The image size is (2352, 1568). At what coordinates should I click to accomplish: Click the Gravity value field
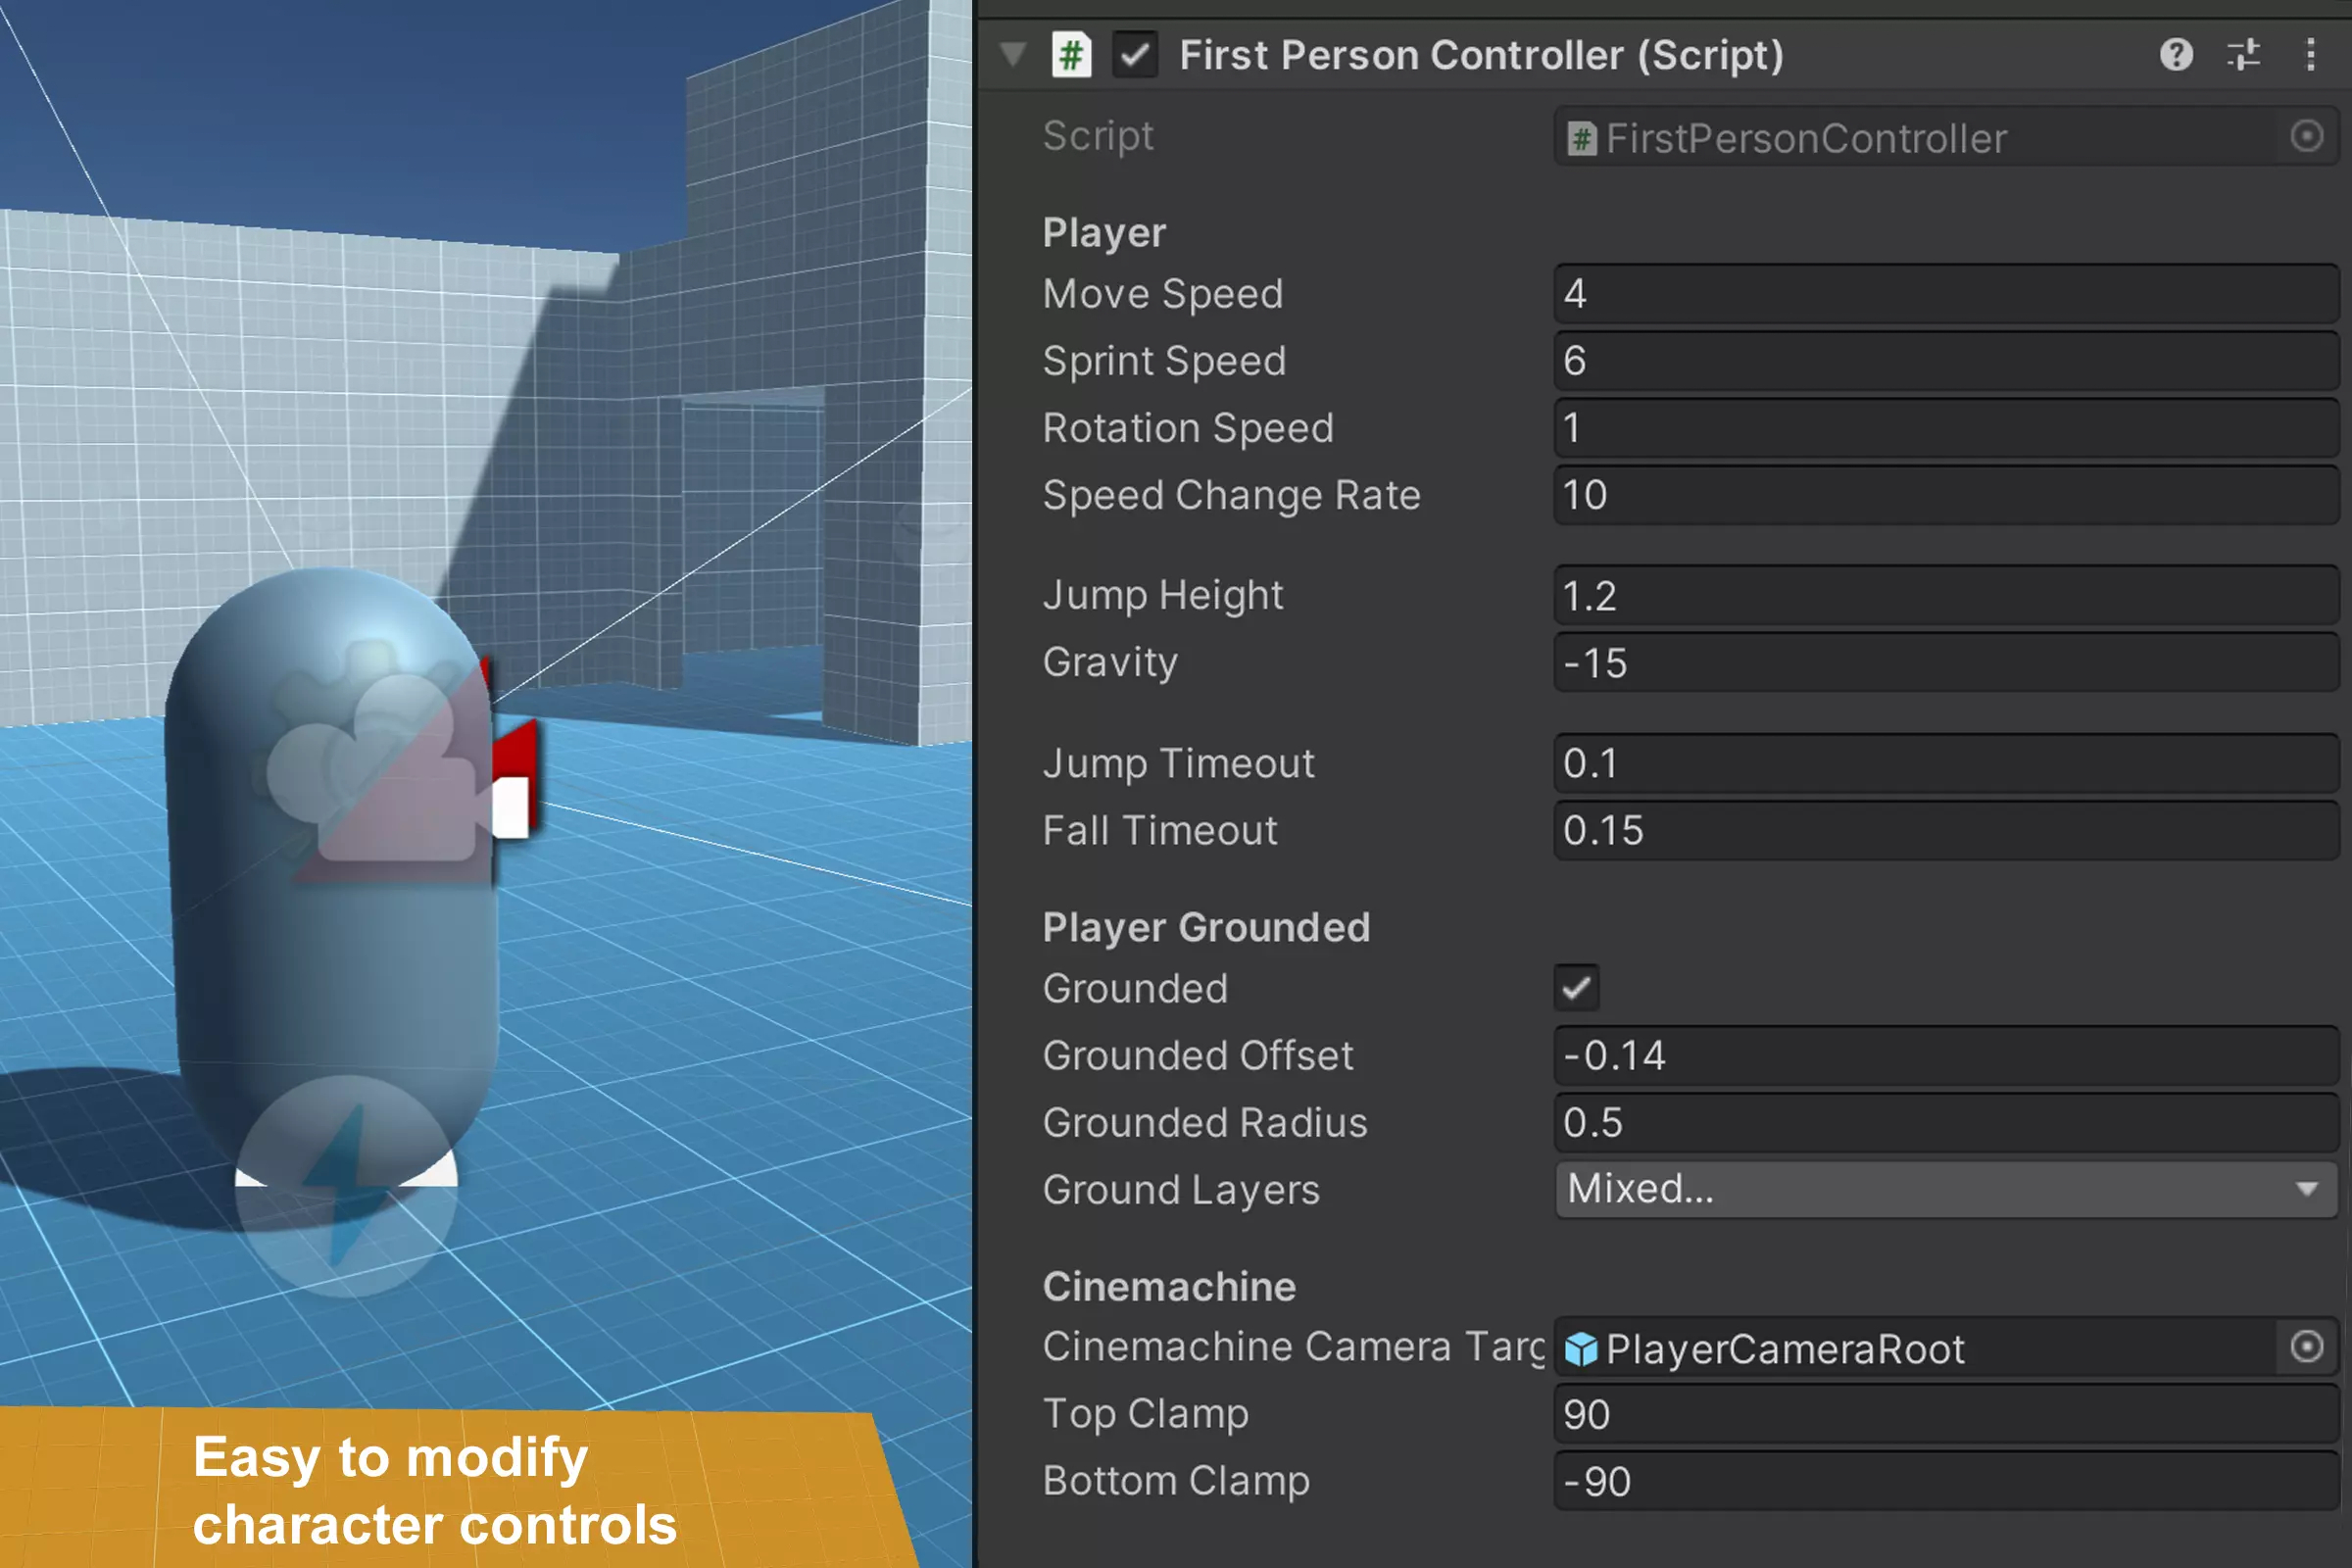pyautogui.click(x=1945, y=663)
